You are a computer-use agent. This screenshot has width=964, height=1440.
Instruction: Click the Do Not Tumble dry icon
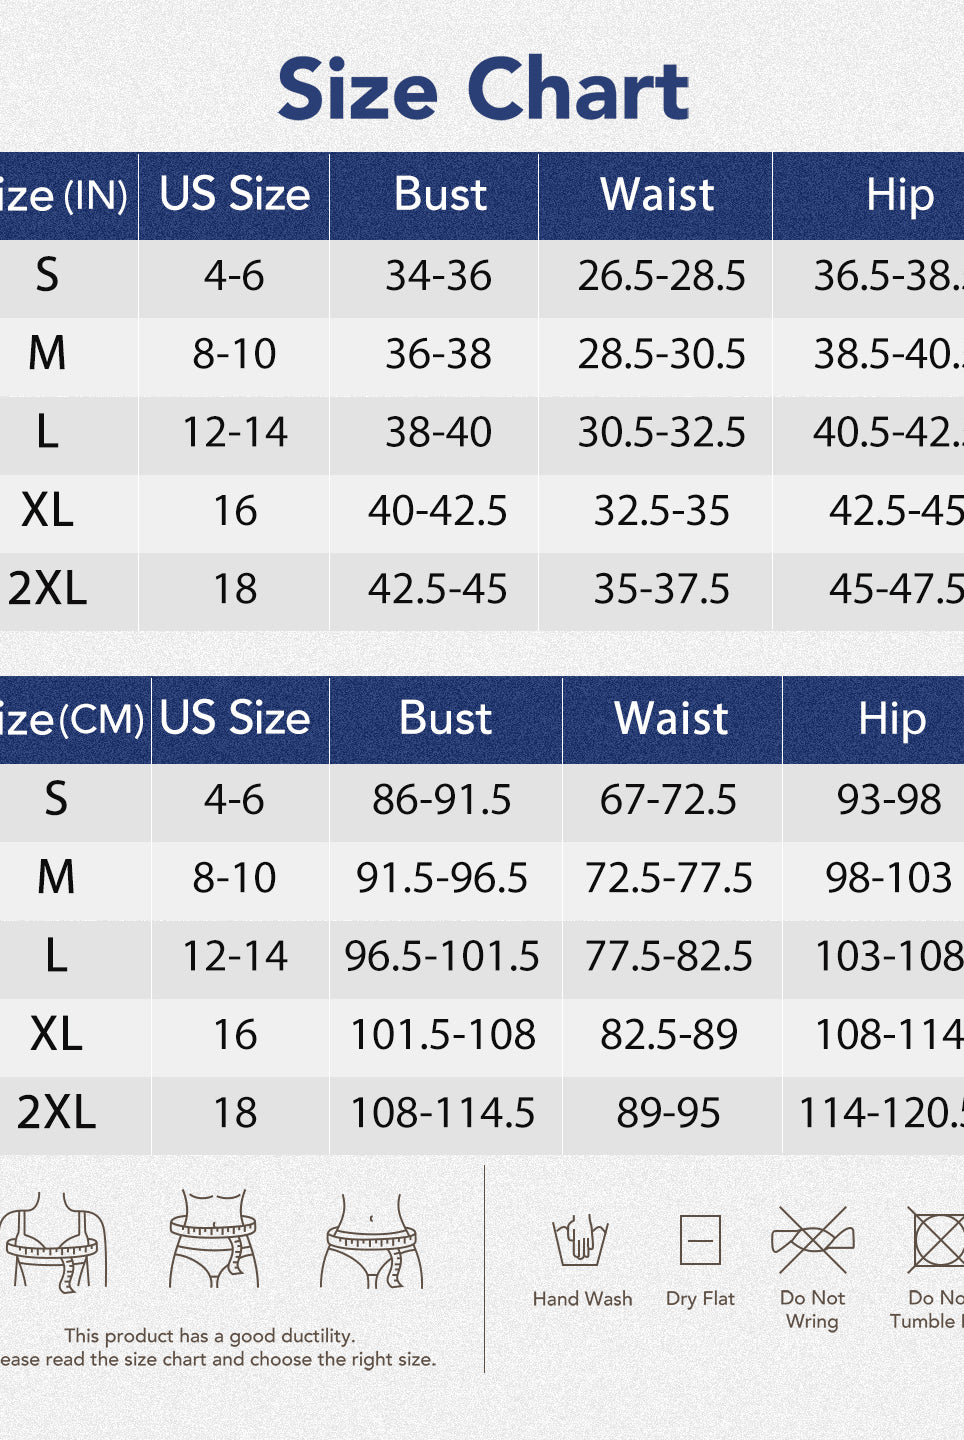937,1241
